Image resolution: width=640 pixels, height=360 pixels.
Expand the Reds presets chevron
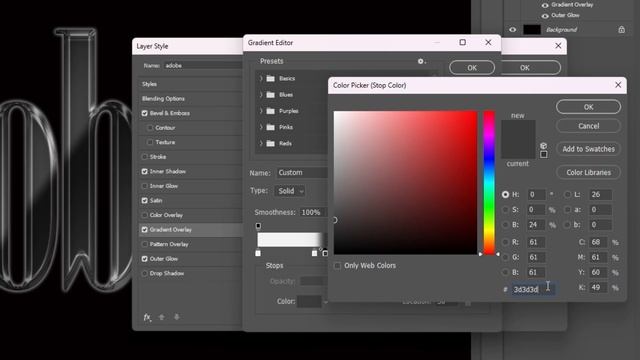point(261,143)
